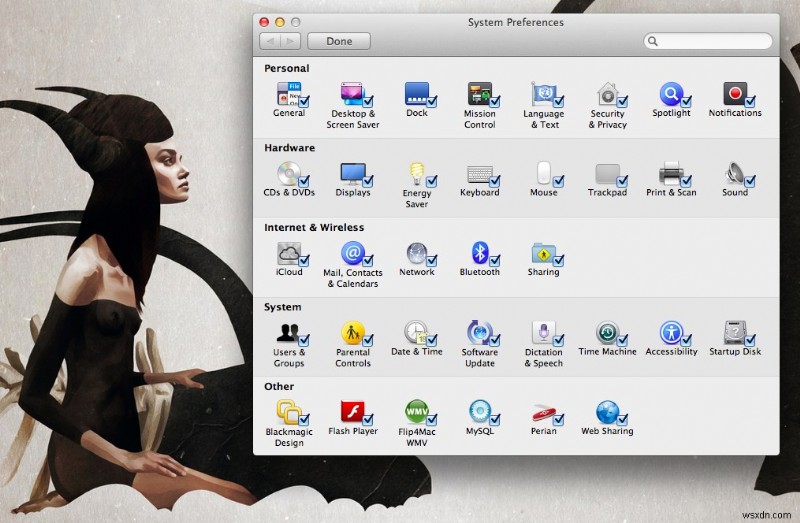The width and height of the screenshot is (800, 523).
Task: Click the Bluetooth preference icon
Action: (479, 253)
